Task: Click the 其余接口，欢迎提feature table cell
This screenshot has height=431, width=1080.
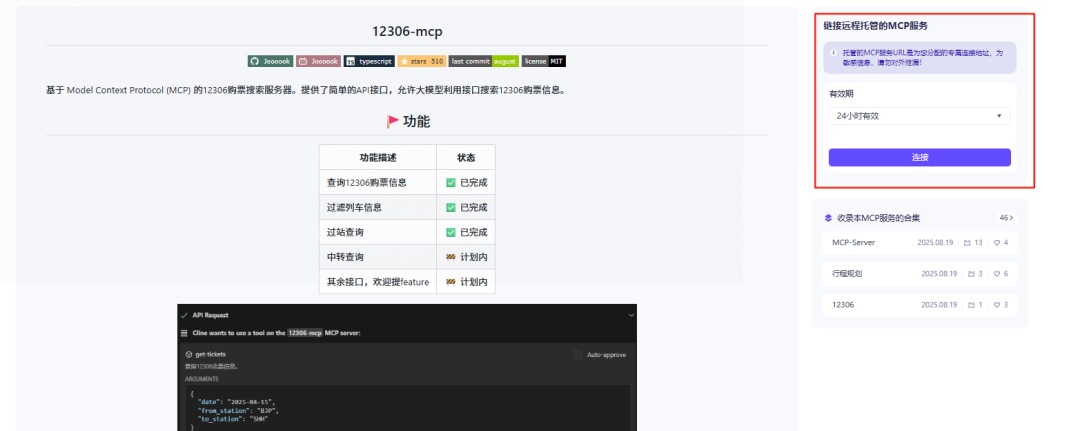Action: pos(377,282)
